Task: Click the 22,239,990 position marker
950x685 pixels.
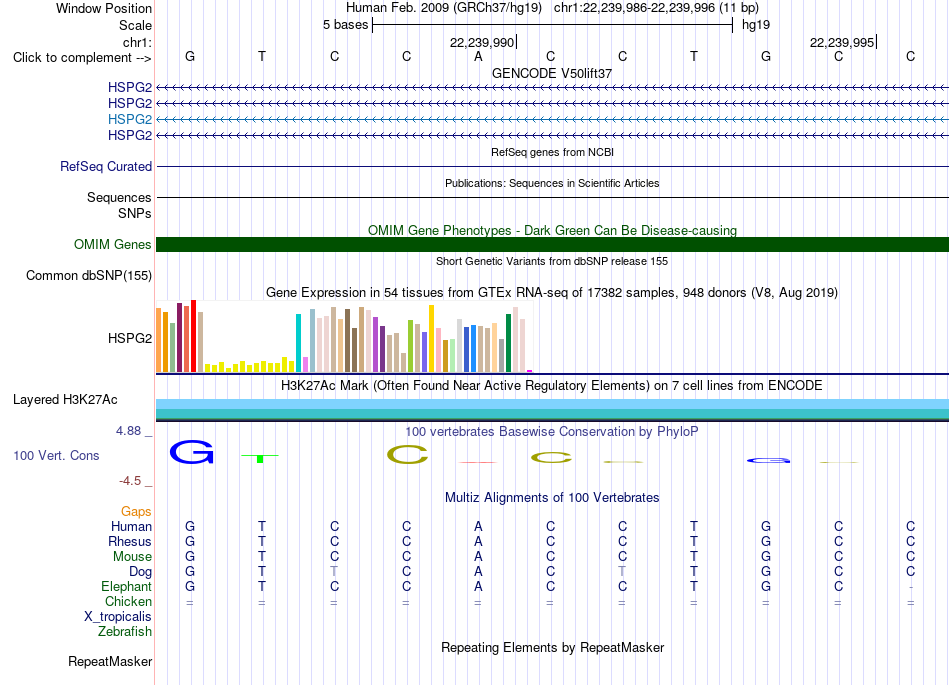Action: 482,42
